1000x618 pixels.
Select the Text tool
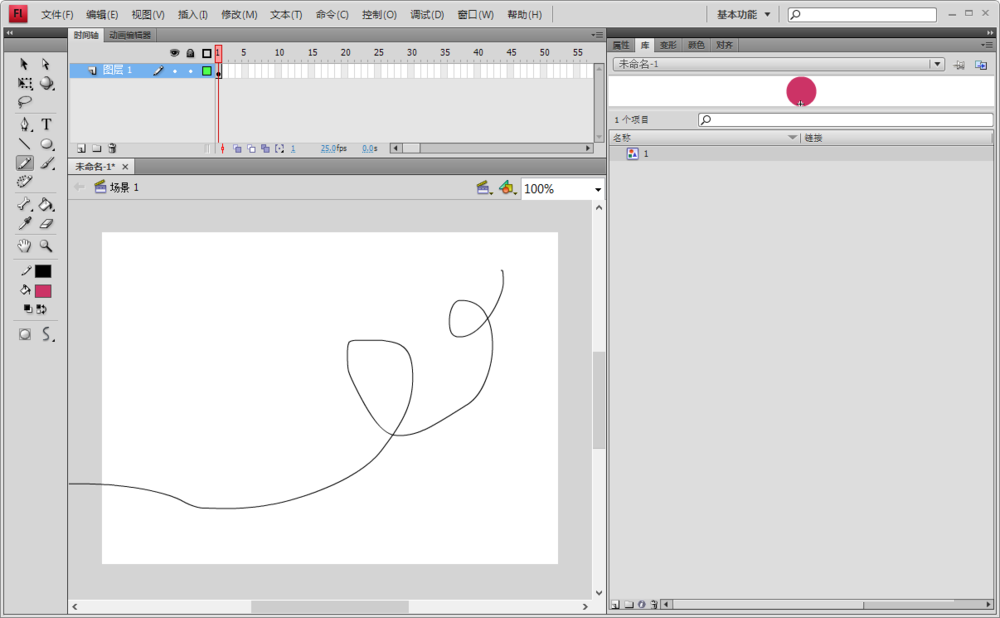(46, 124)
